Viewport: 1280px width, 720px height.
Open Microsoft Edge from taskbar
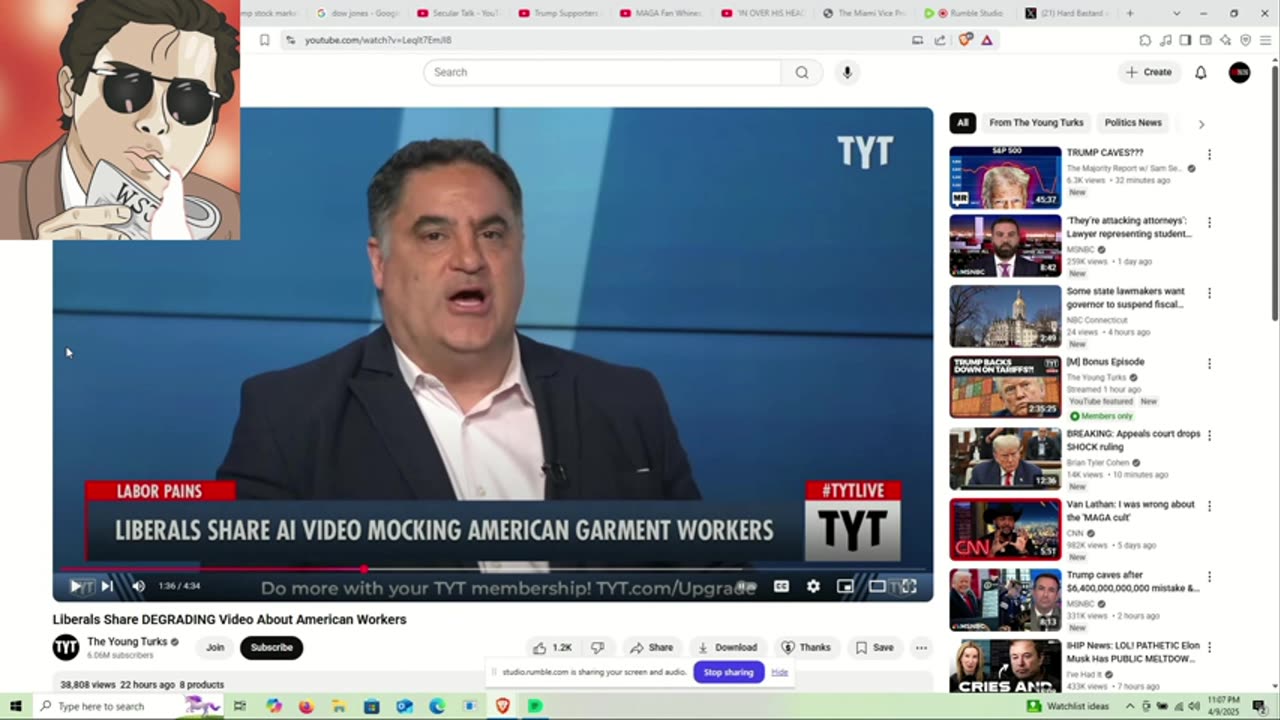pyautogui.click(x=437, y=706)
